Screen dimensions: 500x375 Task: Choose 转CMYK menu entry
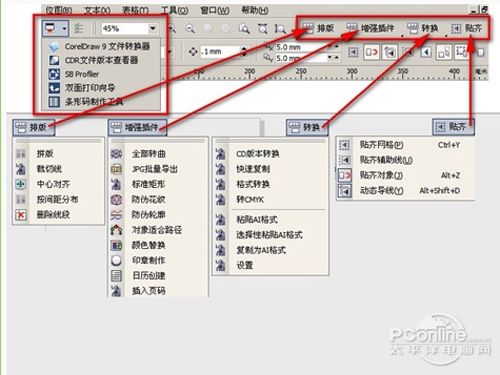click(270, 199)
